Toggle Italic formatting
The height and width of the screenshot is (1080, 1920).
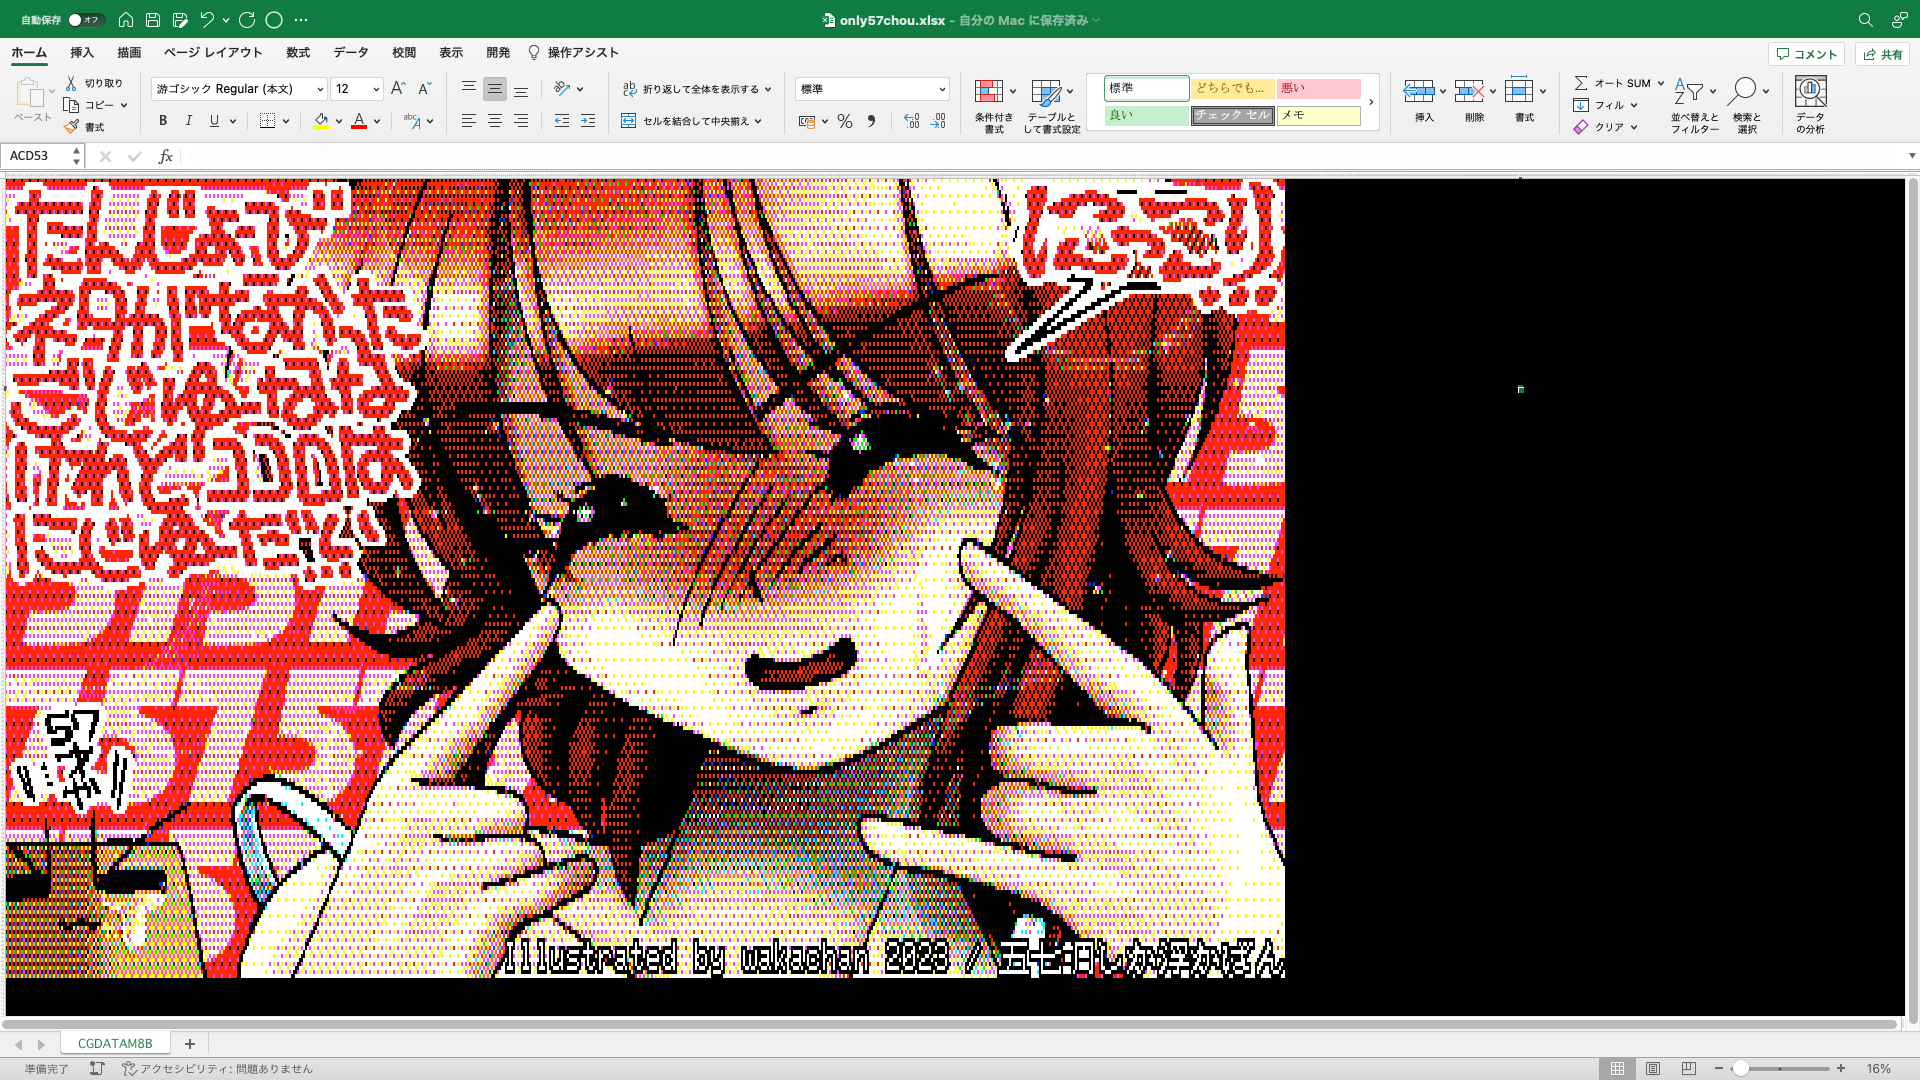tap(189, 121)
